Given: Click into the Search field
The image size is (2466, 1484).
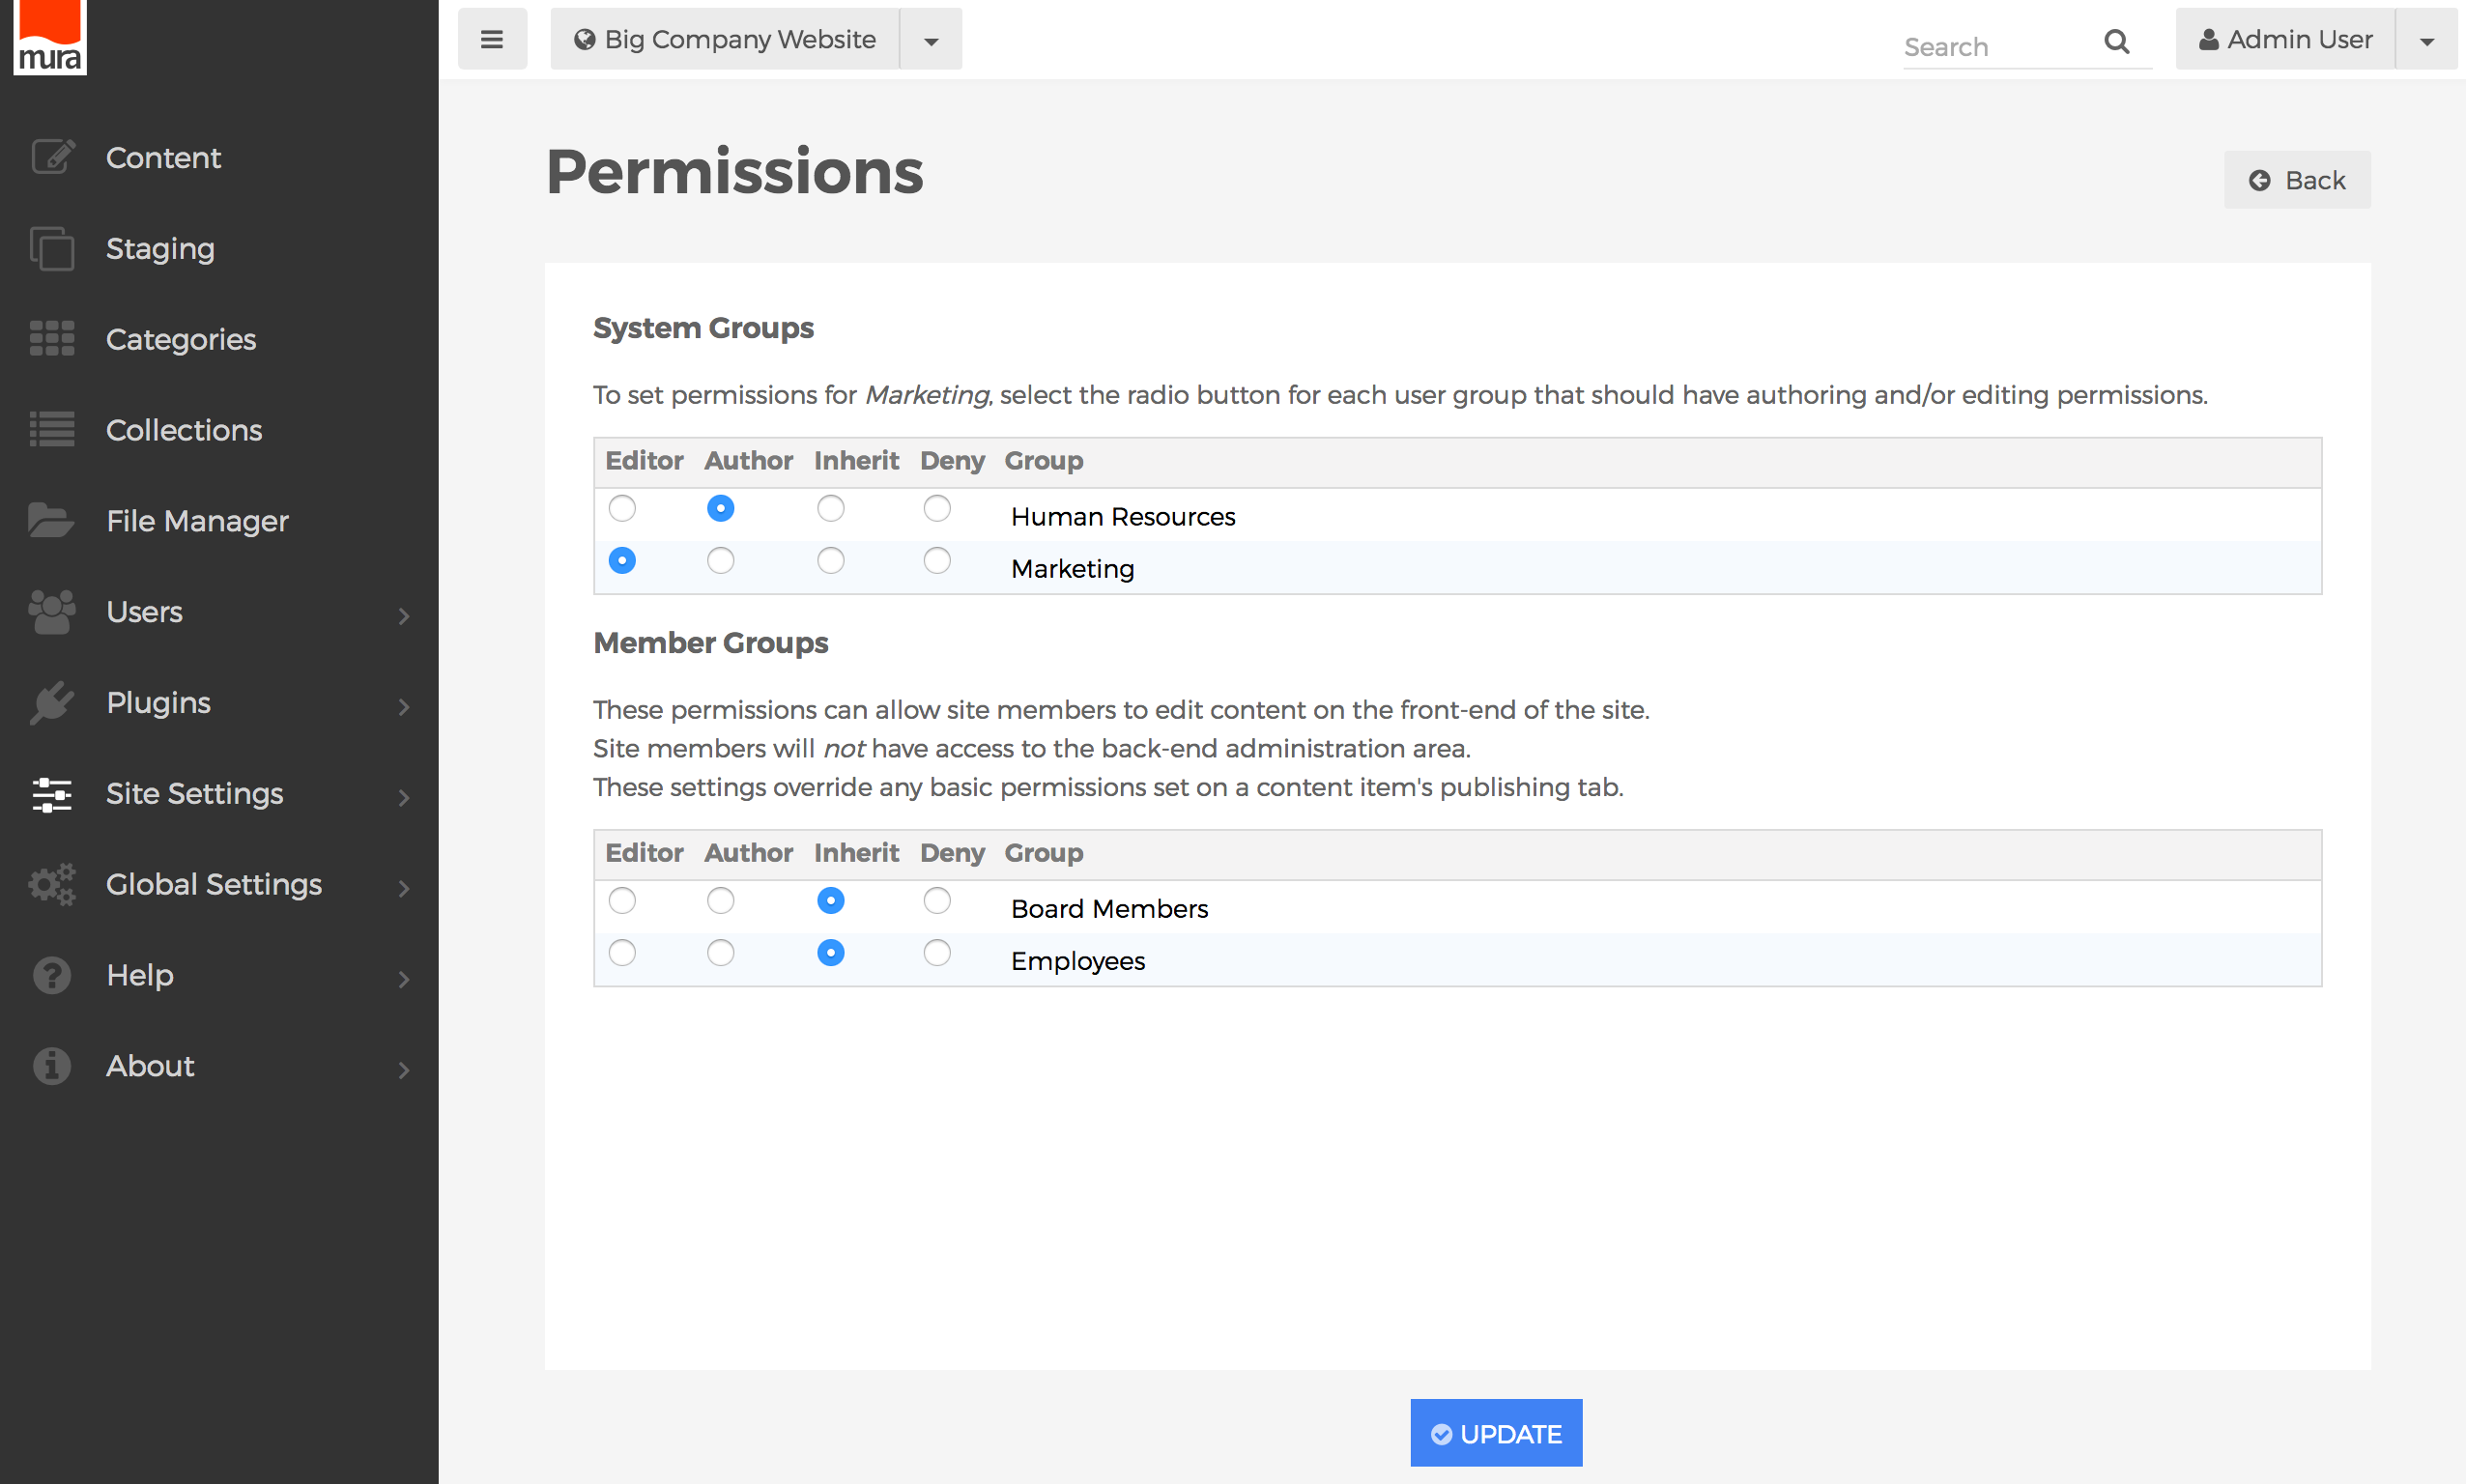Looking at the screenshot, I should point(1995,47).
